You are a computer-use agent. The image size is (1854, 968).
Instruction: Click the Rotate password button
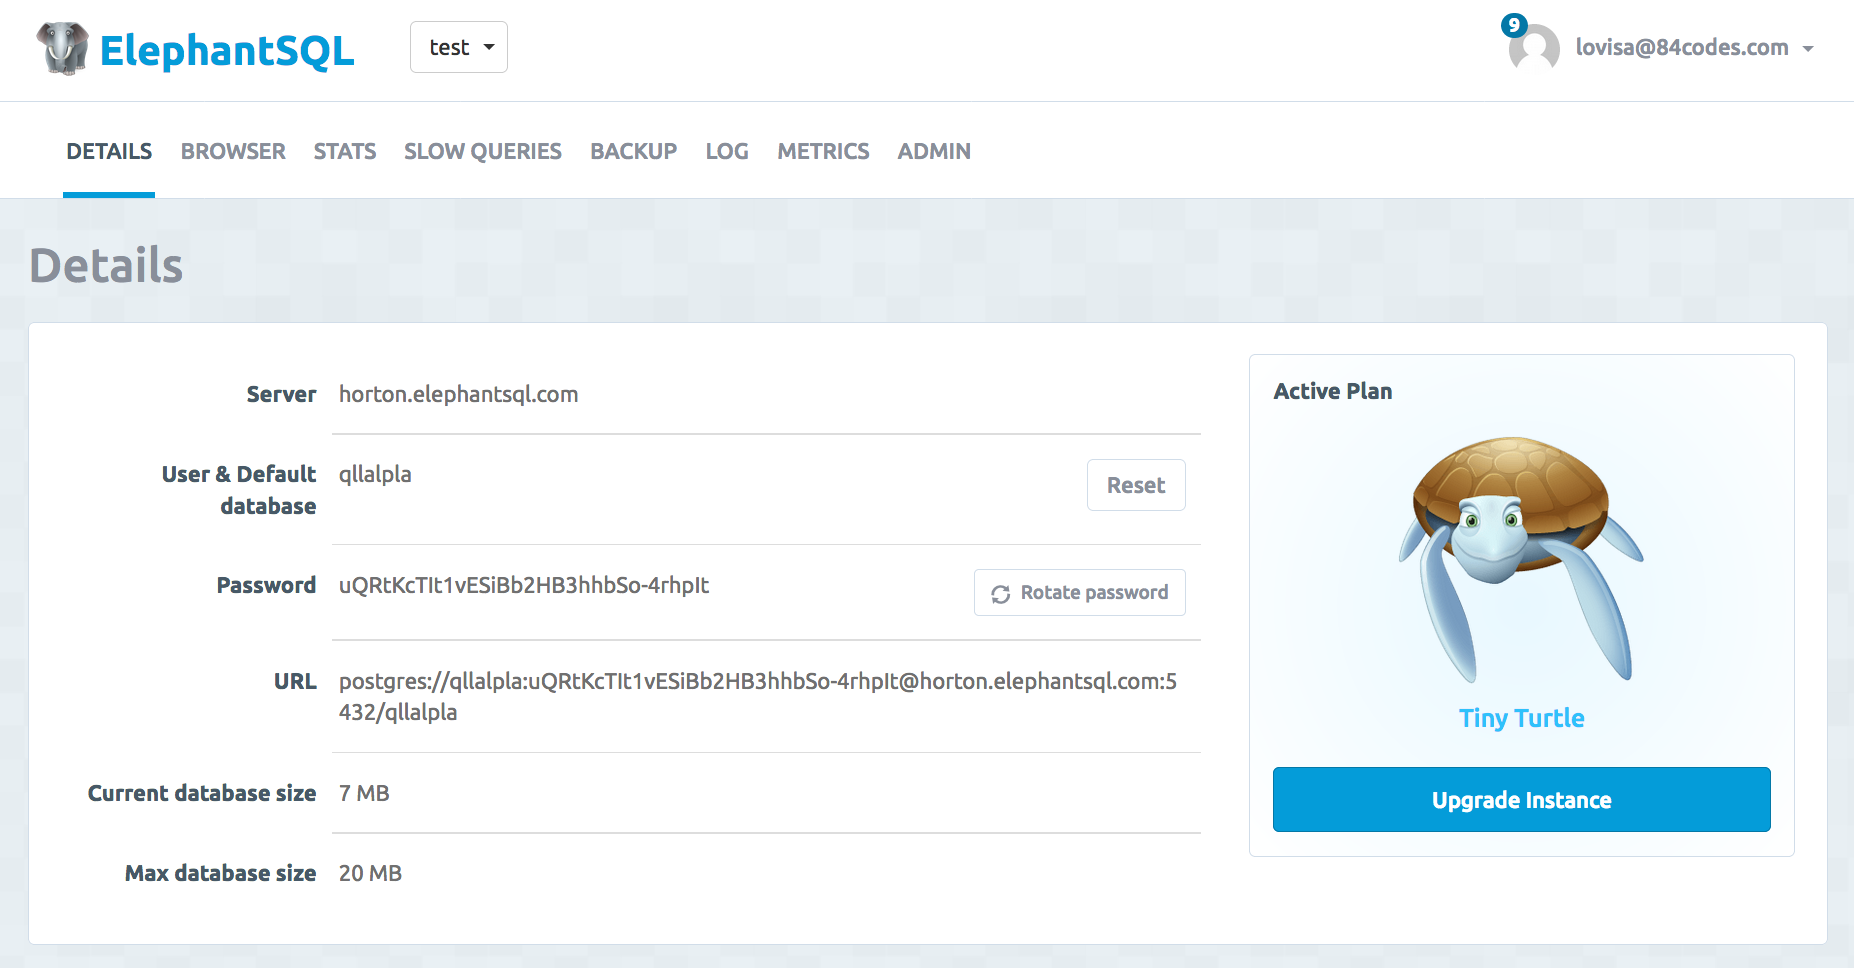[x=1079, y=592]
